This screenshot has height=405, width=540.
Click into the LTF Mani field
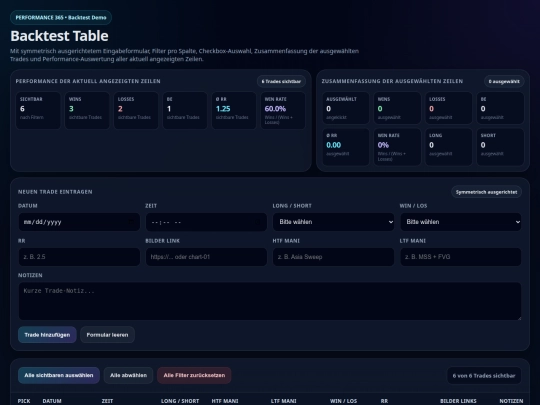[x=460, y=257]
